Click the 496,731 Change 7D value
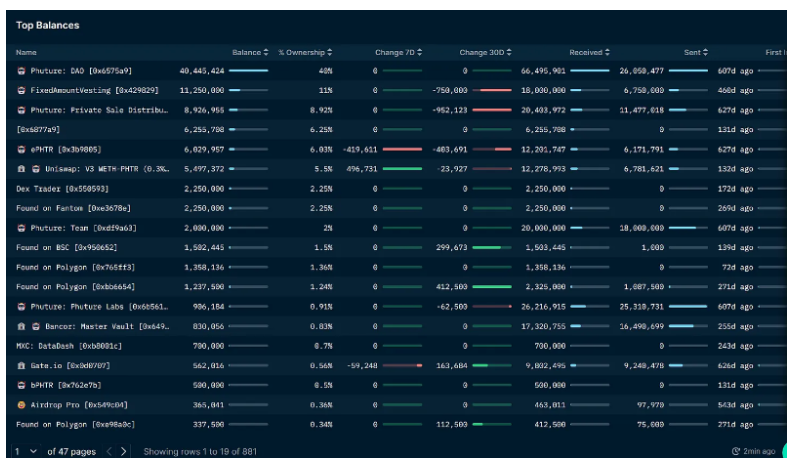The image size is (791, 463). [362, 169]
